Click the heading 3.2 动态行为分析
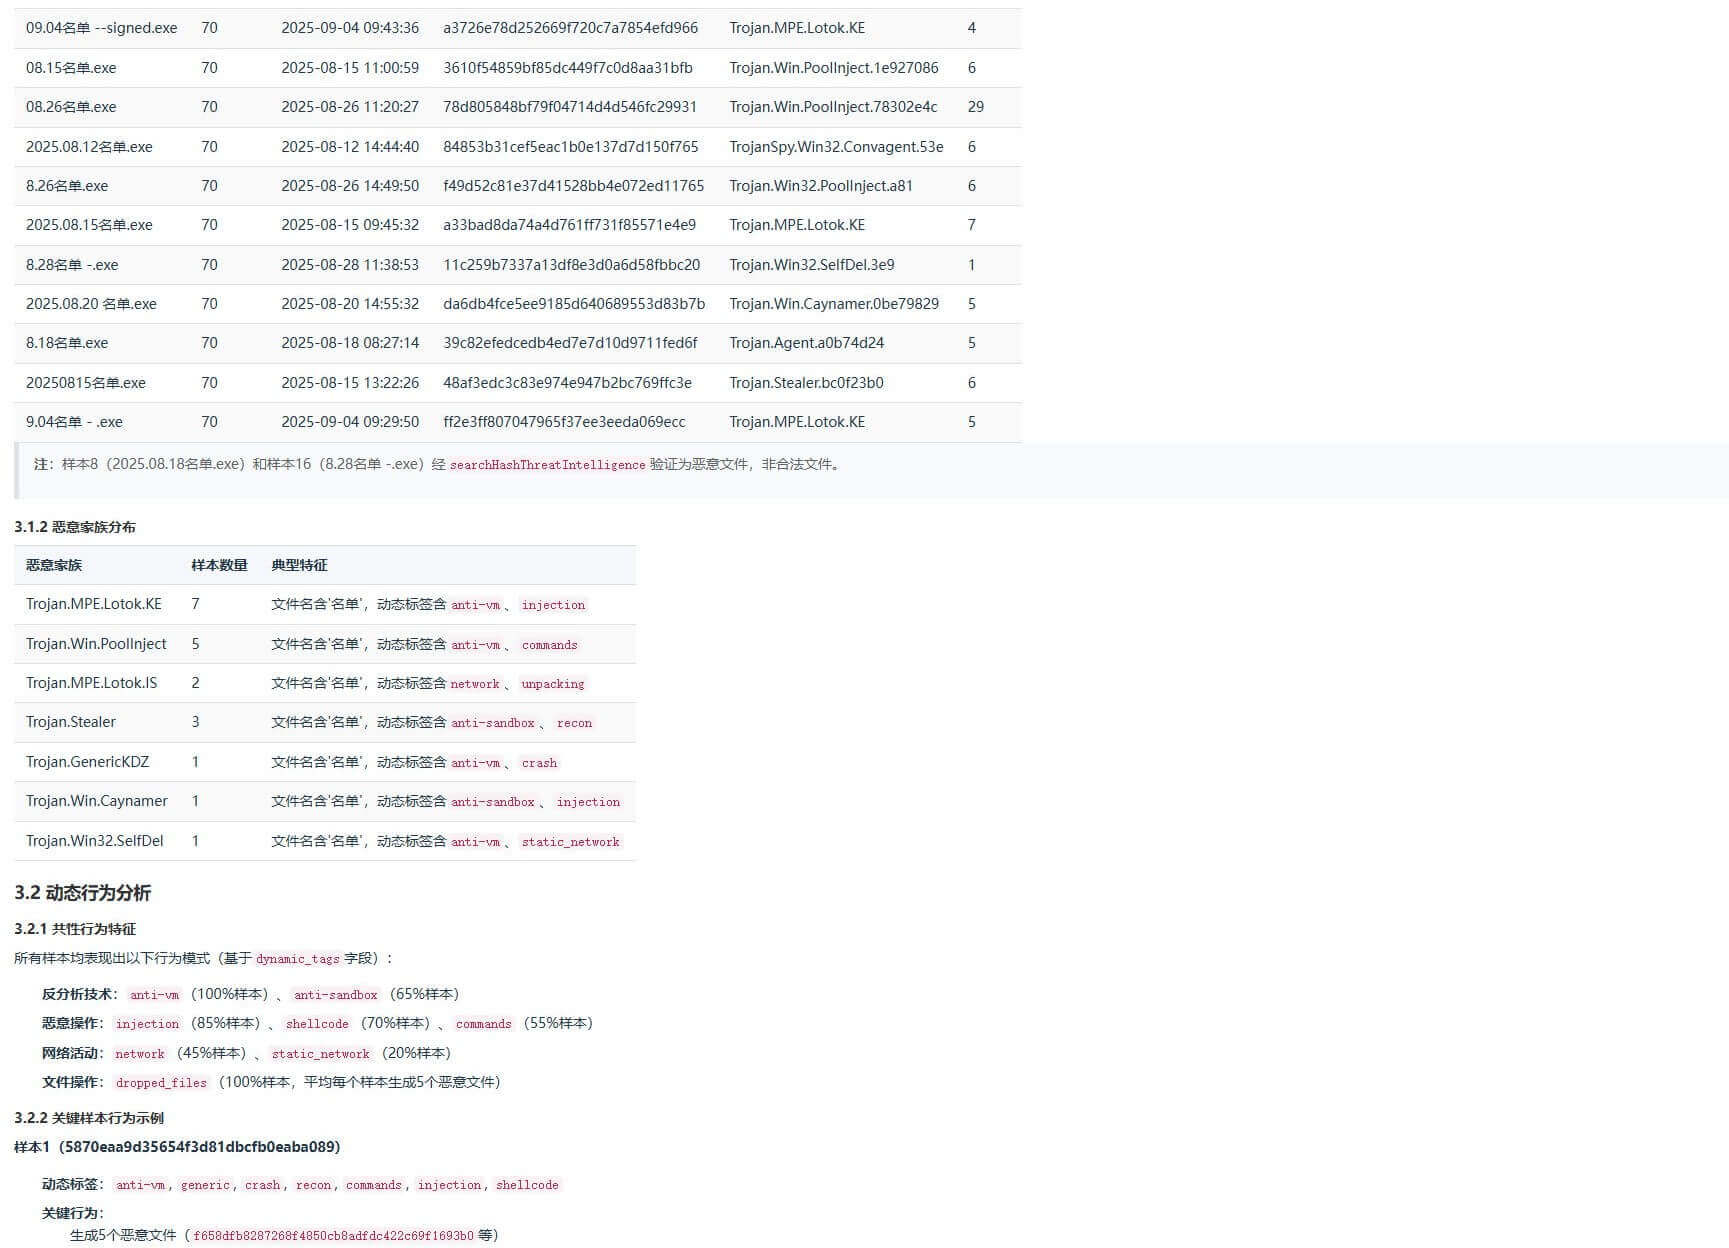The width and height of the screenshot is (1729, 1248). (x=82, y=892)
